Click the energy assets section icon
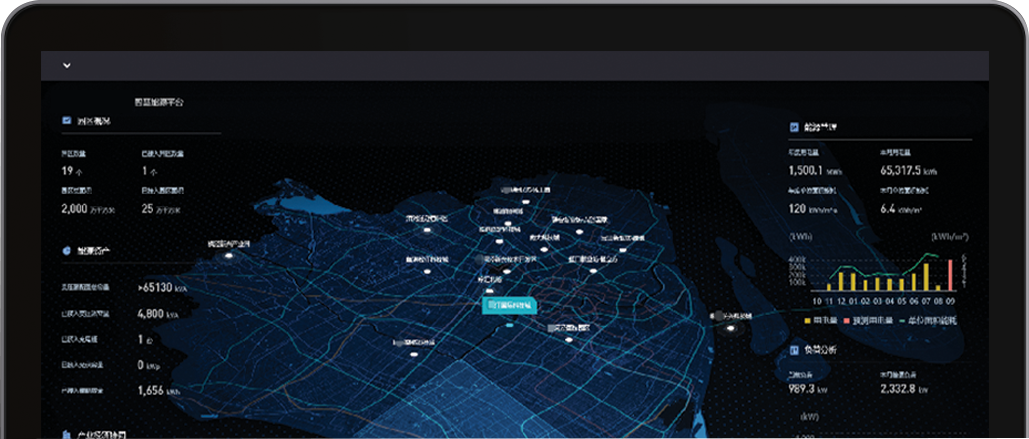The height and width of the screenshot is (439, 1029). (x=67, y=251)
